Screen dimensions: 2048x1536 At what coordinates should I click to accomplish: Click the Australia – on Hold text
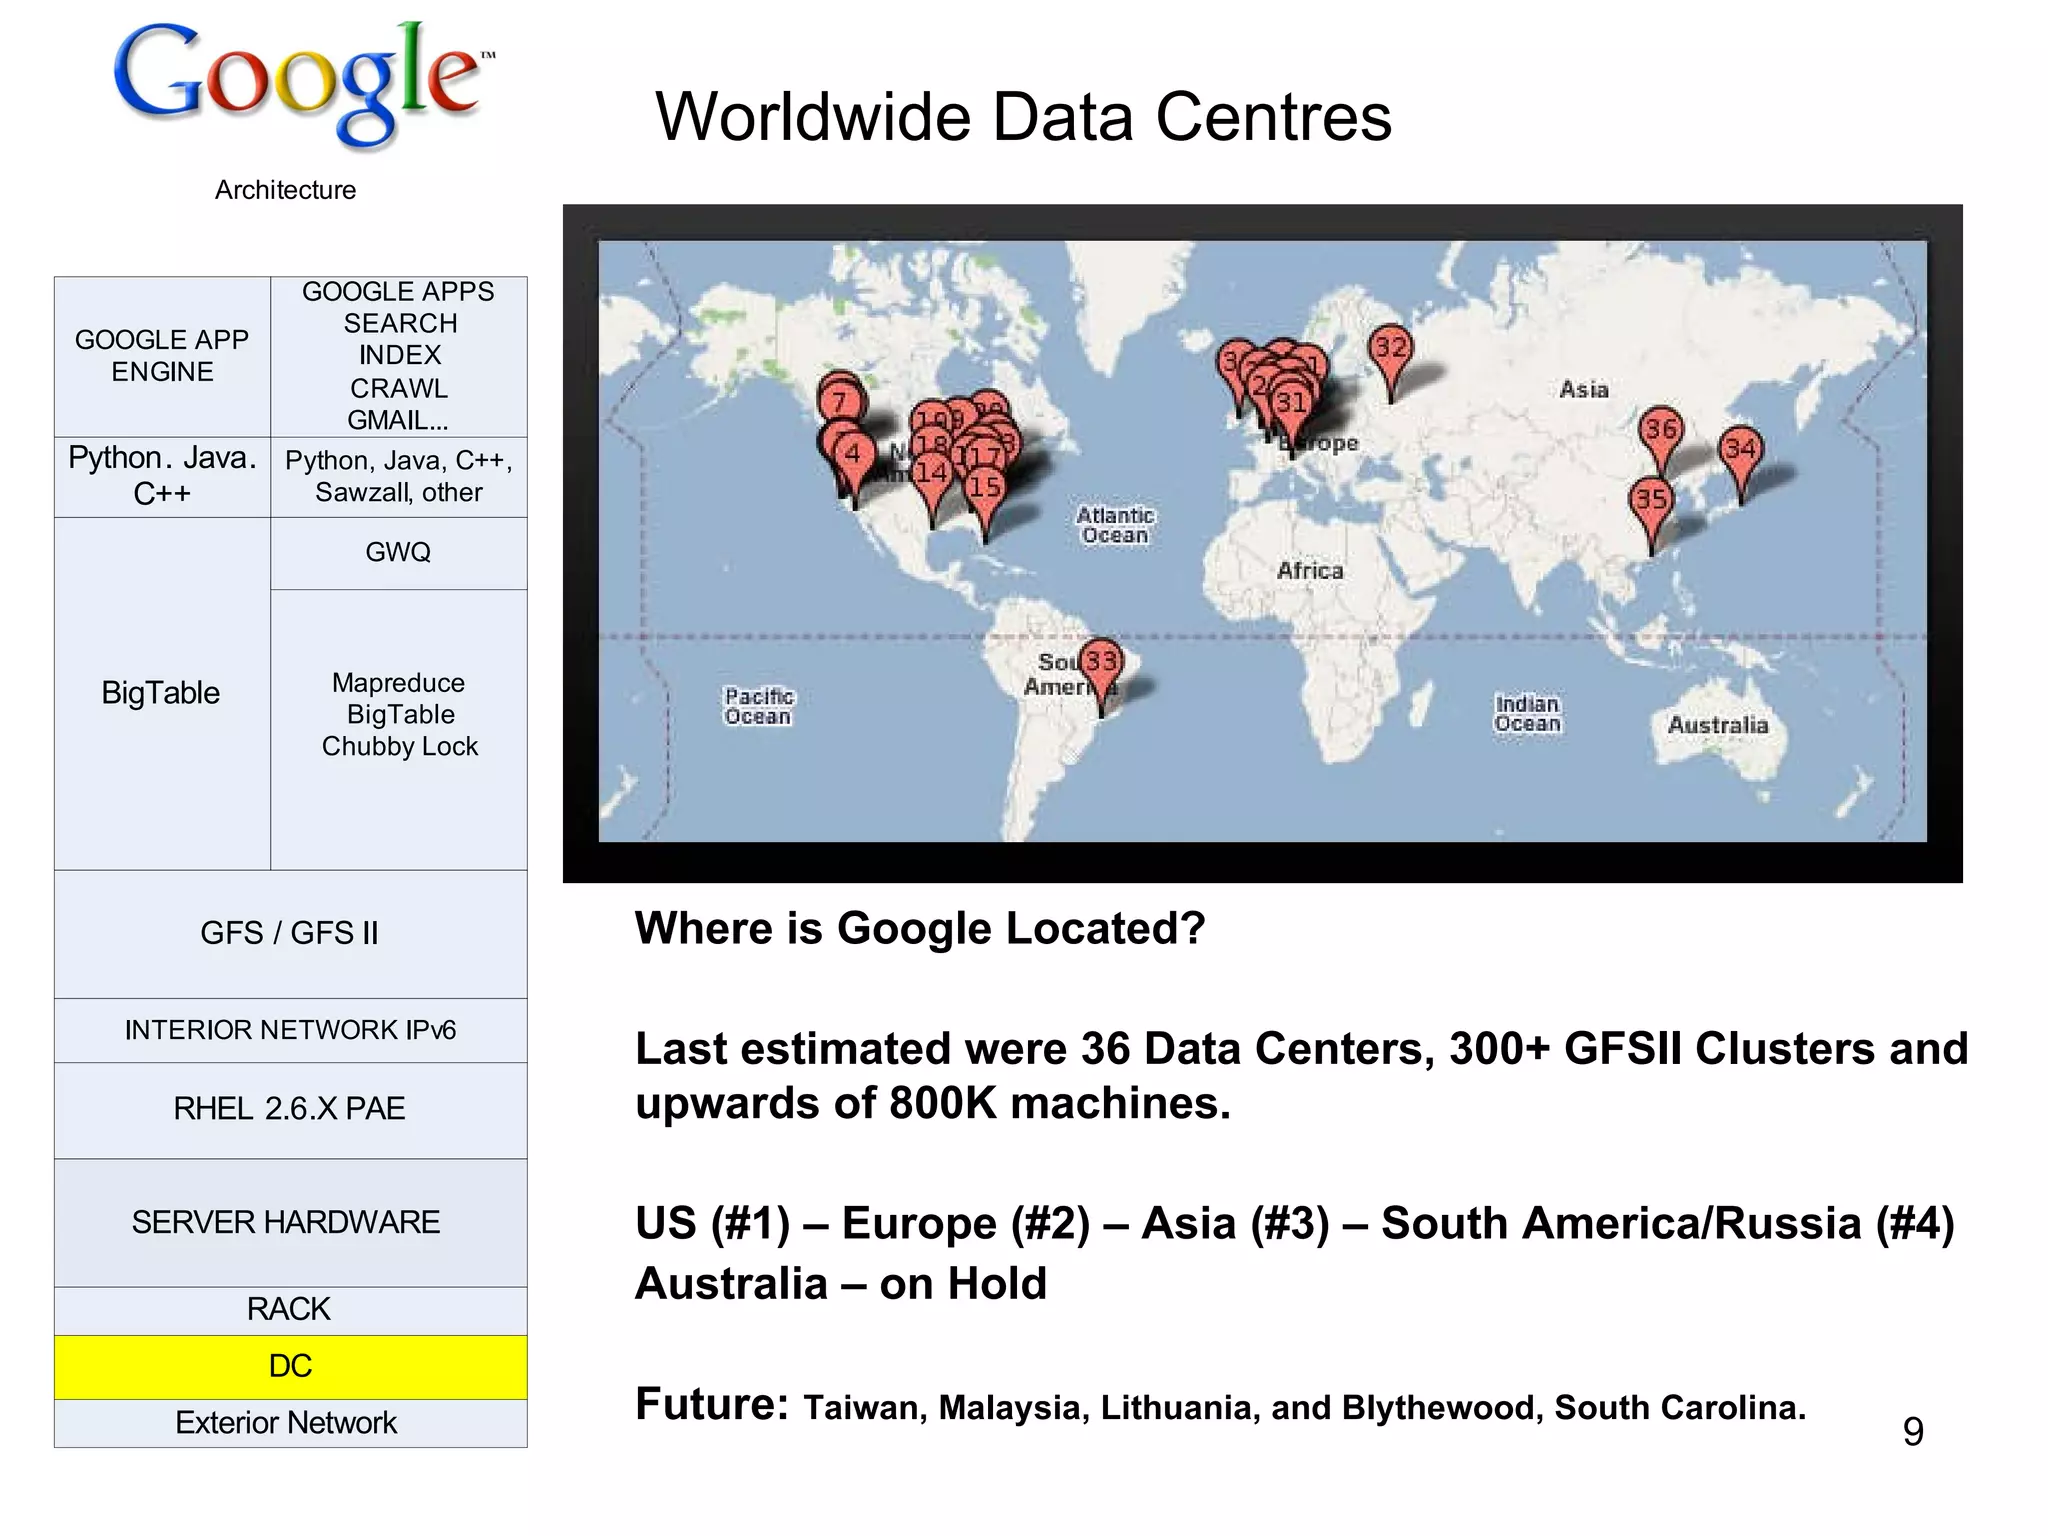[x=841, y=1284]
